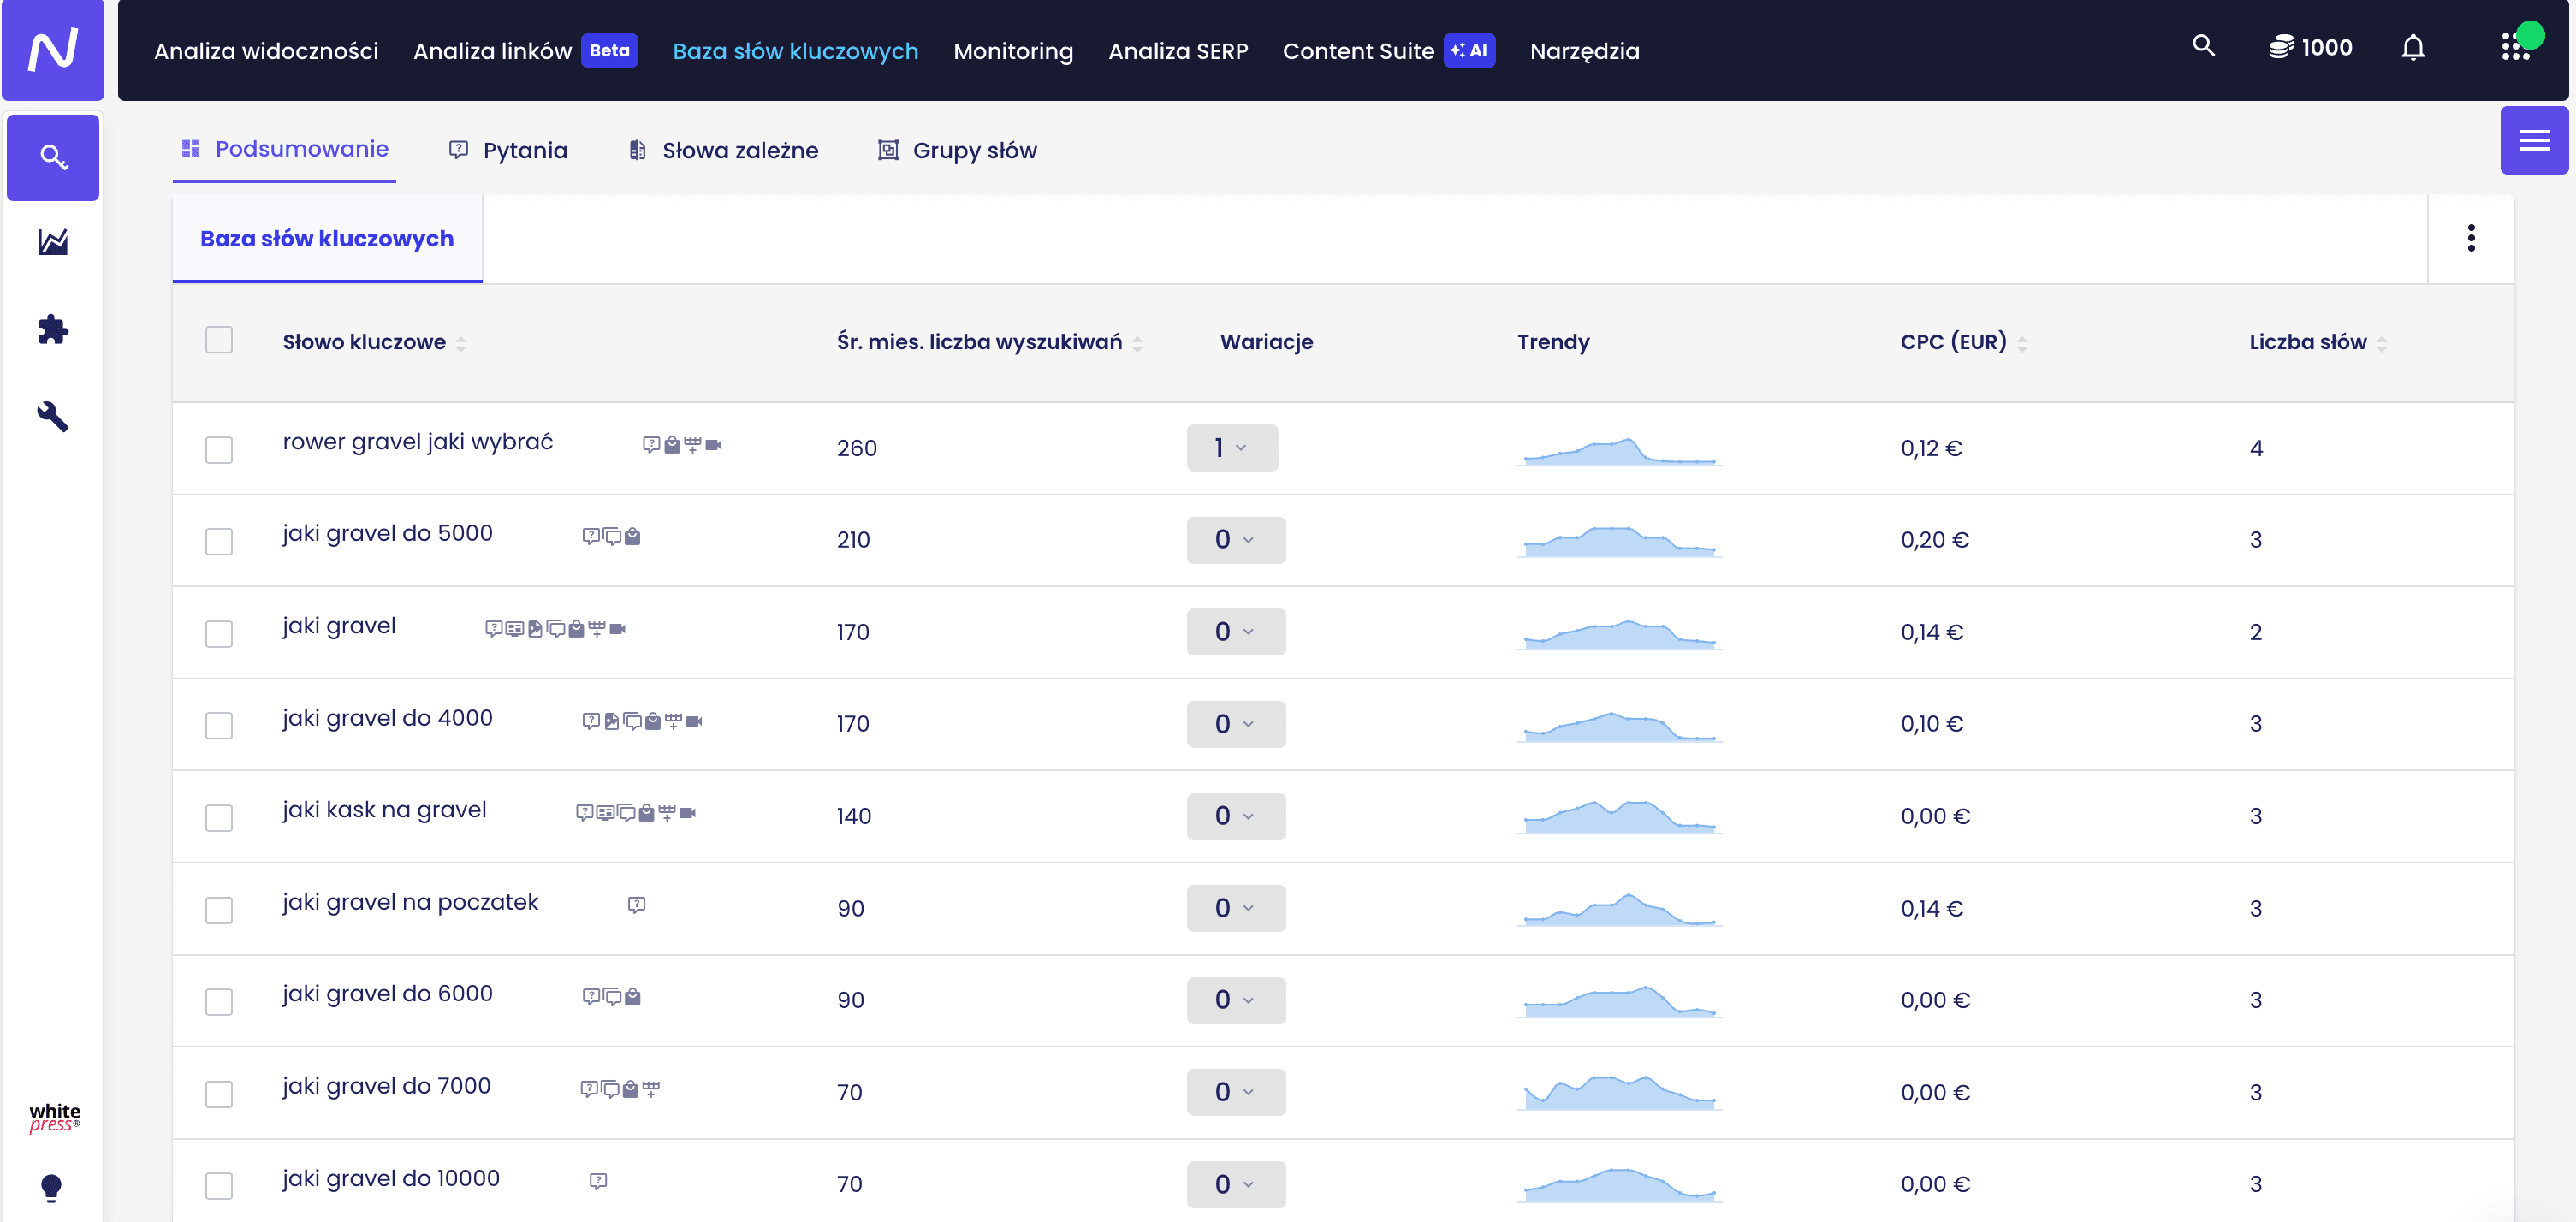Click the video icon in 'rower gravel jaki wybrać' row

point(713,444)
